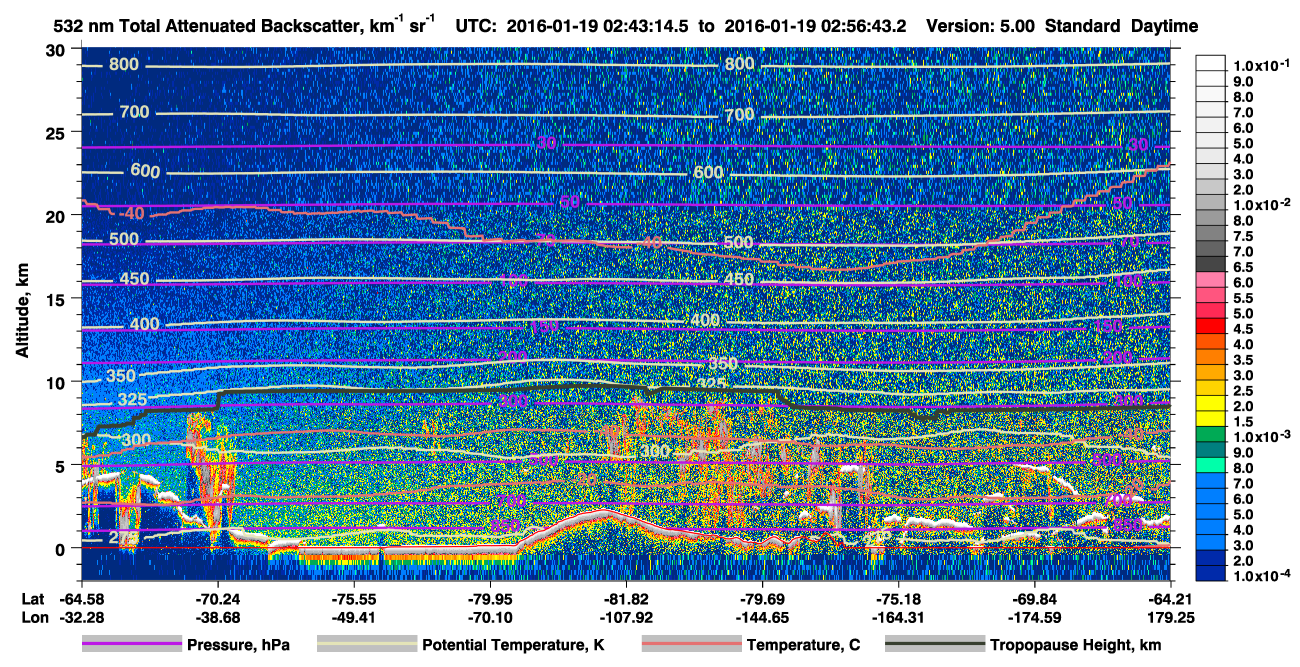The image size is (1300, 667).
Task: Click the '5.5' colorbar label
Action: click(x=1241, y=298)
